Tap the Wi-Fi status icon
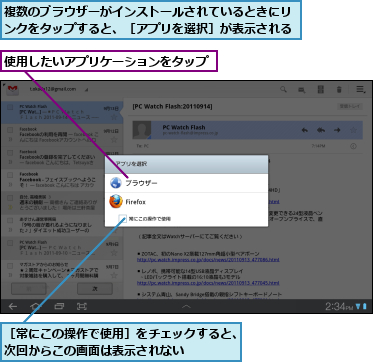The width and height of the screenshot is (373, 362). 358,307
